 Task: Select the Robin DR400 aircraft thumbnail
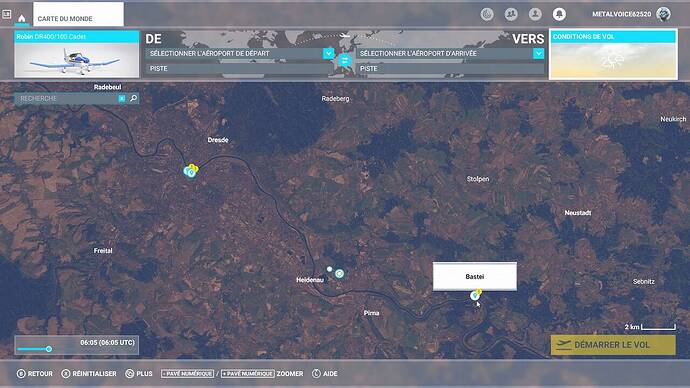point(77,55)
